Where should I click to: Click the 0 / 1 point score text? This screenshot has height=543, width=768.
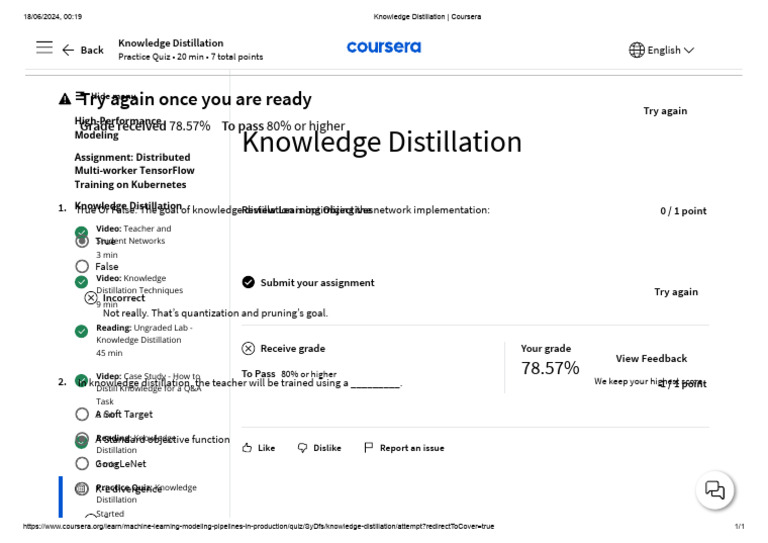click(683, 211)
